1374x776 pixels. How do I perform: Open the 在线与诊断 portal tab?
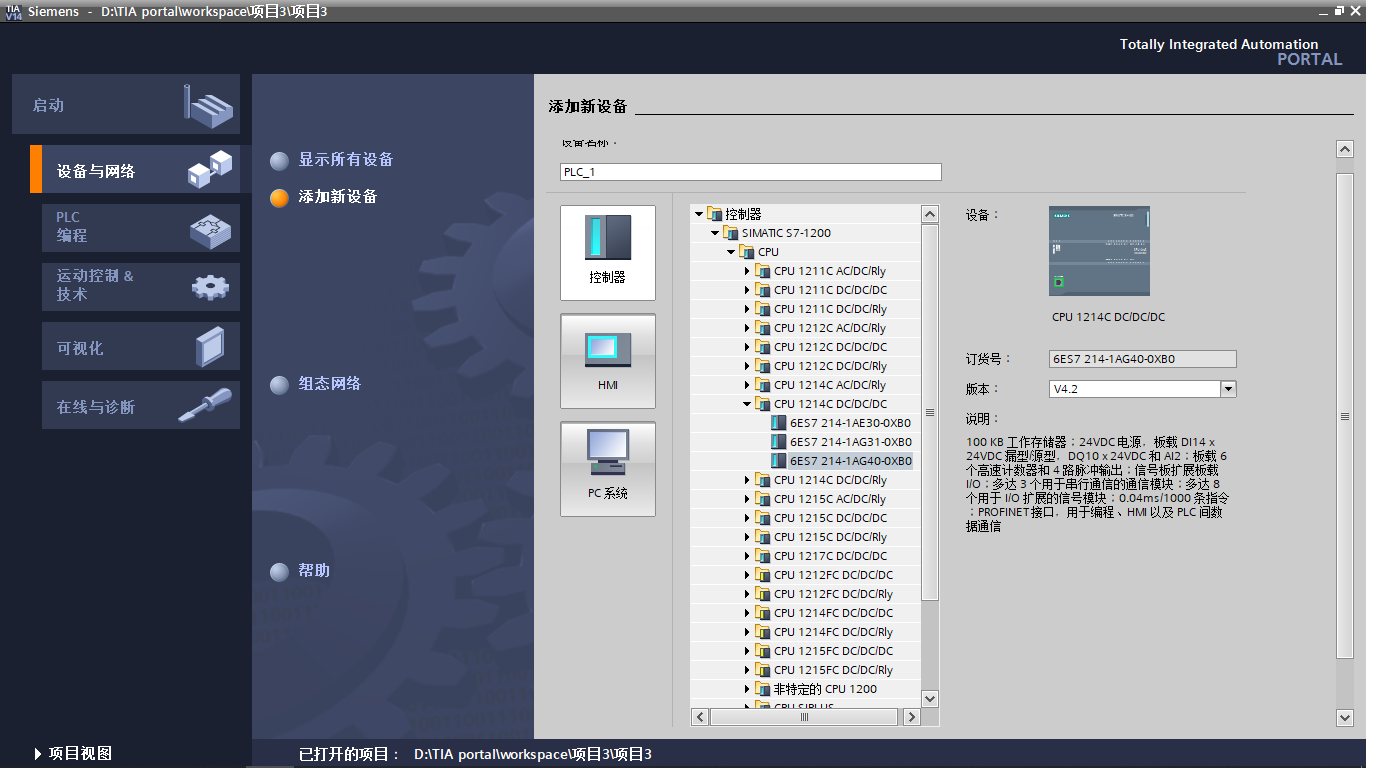(x=141, y=405)
